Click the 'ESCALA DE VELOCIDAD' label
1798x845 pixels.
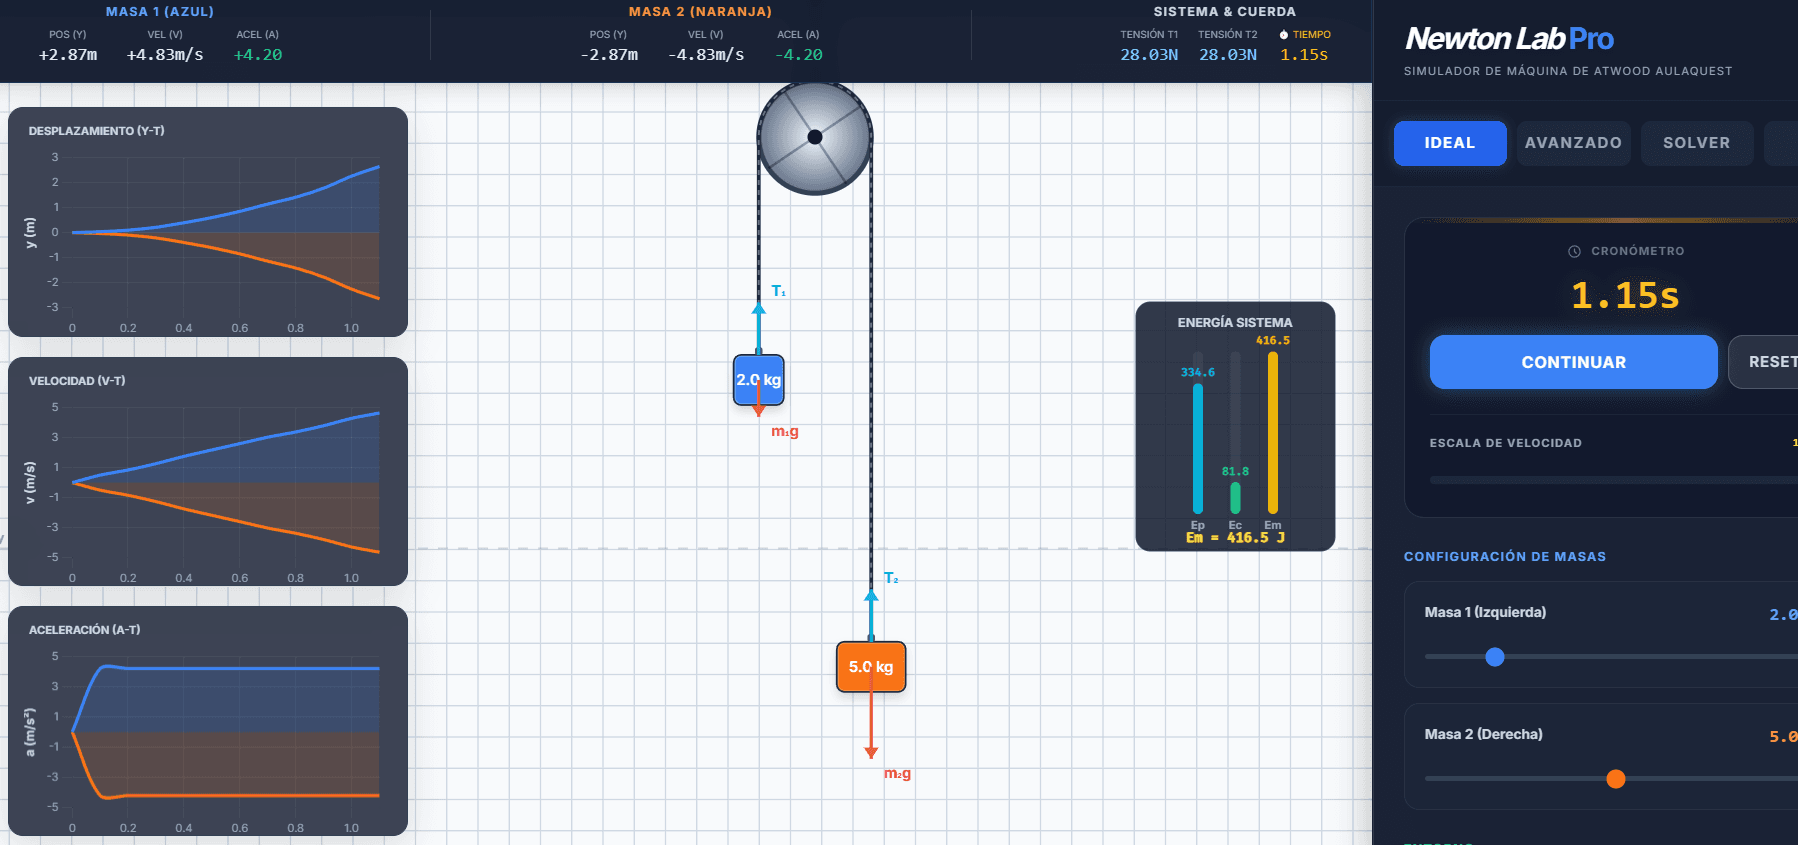1506,443
